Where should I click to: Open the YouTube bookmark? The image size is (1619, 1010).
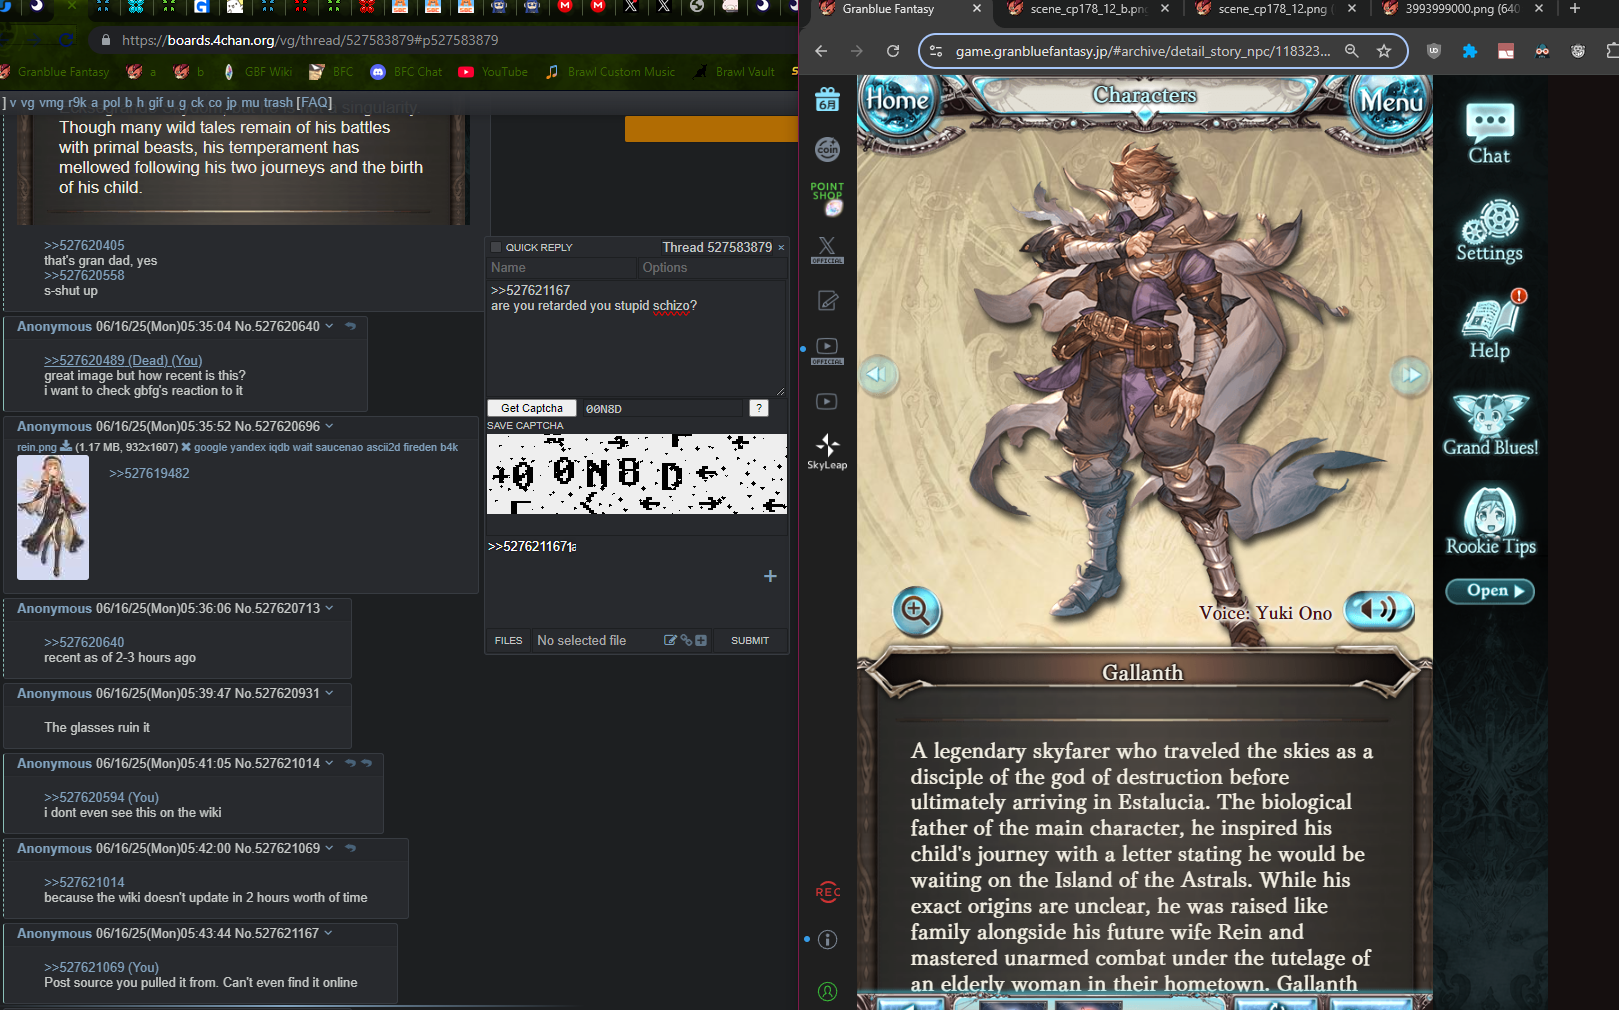(493, 72)
